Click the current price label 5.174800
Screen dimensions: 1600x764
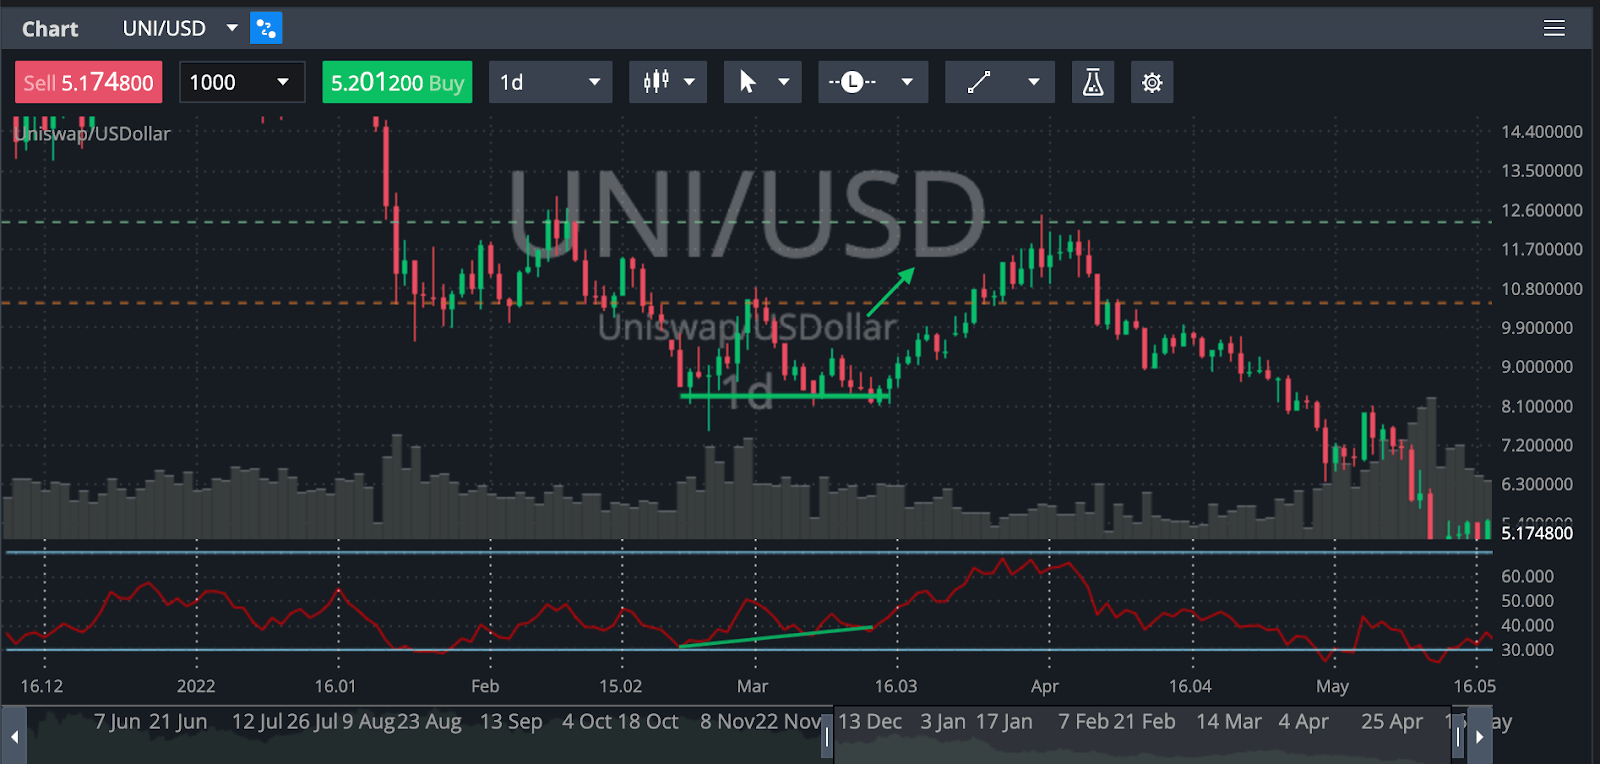pos(1536,533)
